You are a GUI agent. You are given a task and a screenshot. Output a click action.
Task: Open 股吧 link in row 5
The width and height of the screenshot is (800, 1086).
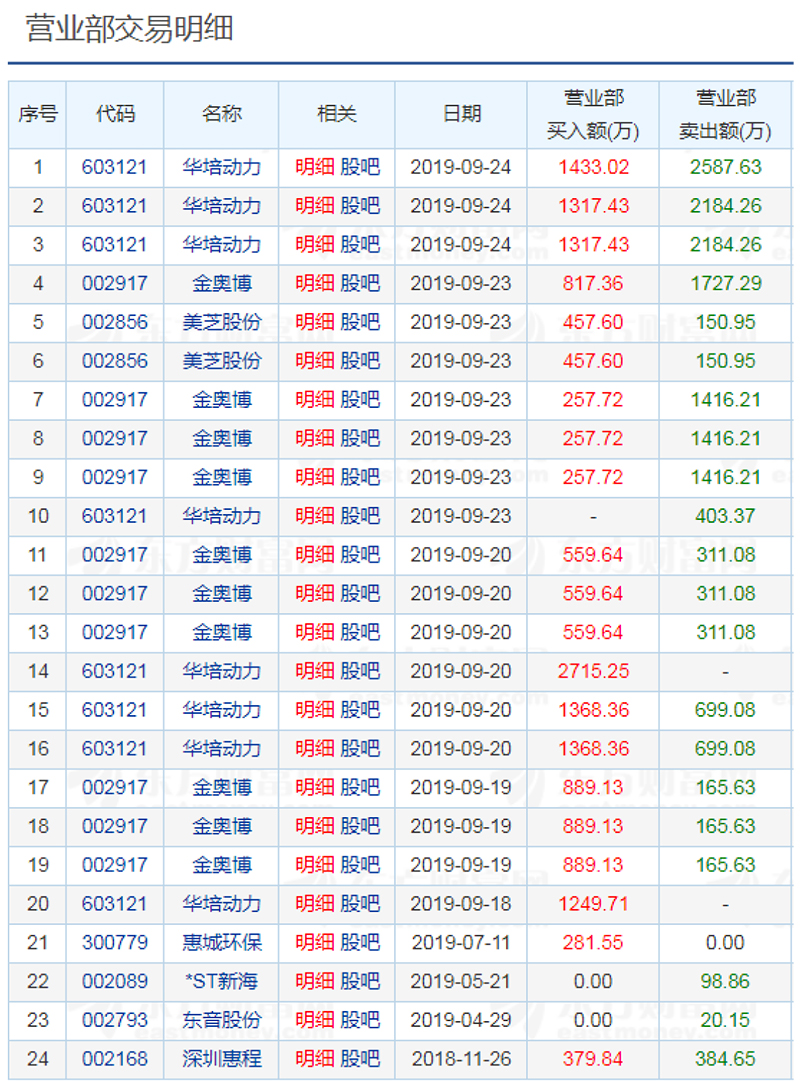click(x=360, y=322)
